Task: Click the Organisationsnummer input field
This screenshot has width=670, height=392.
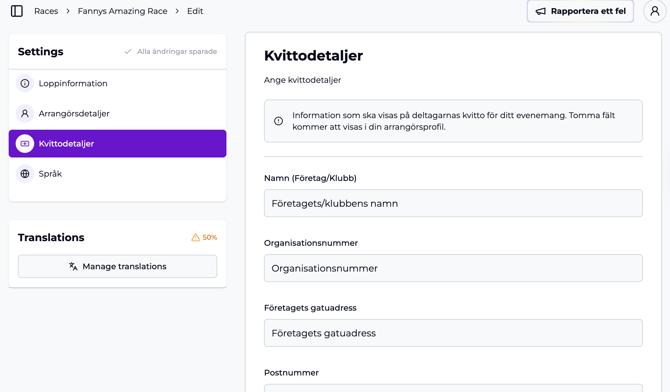Action: (453, 268)
